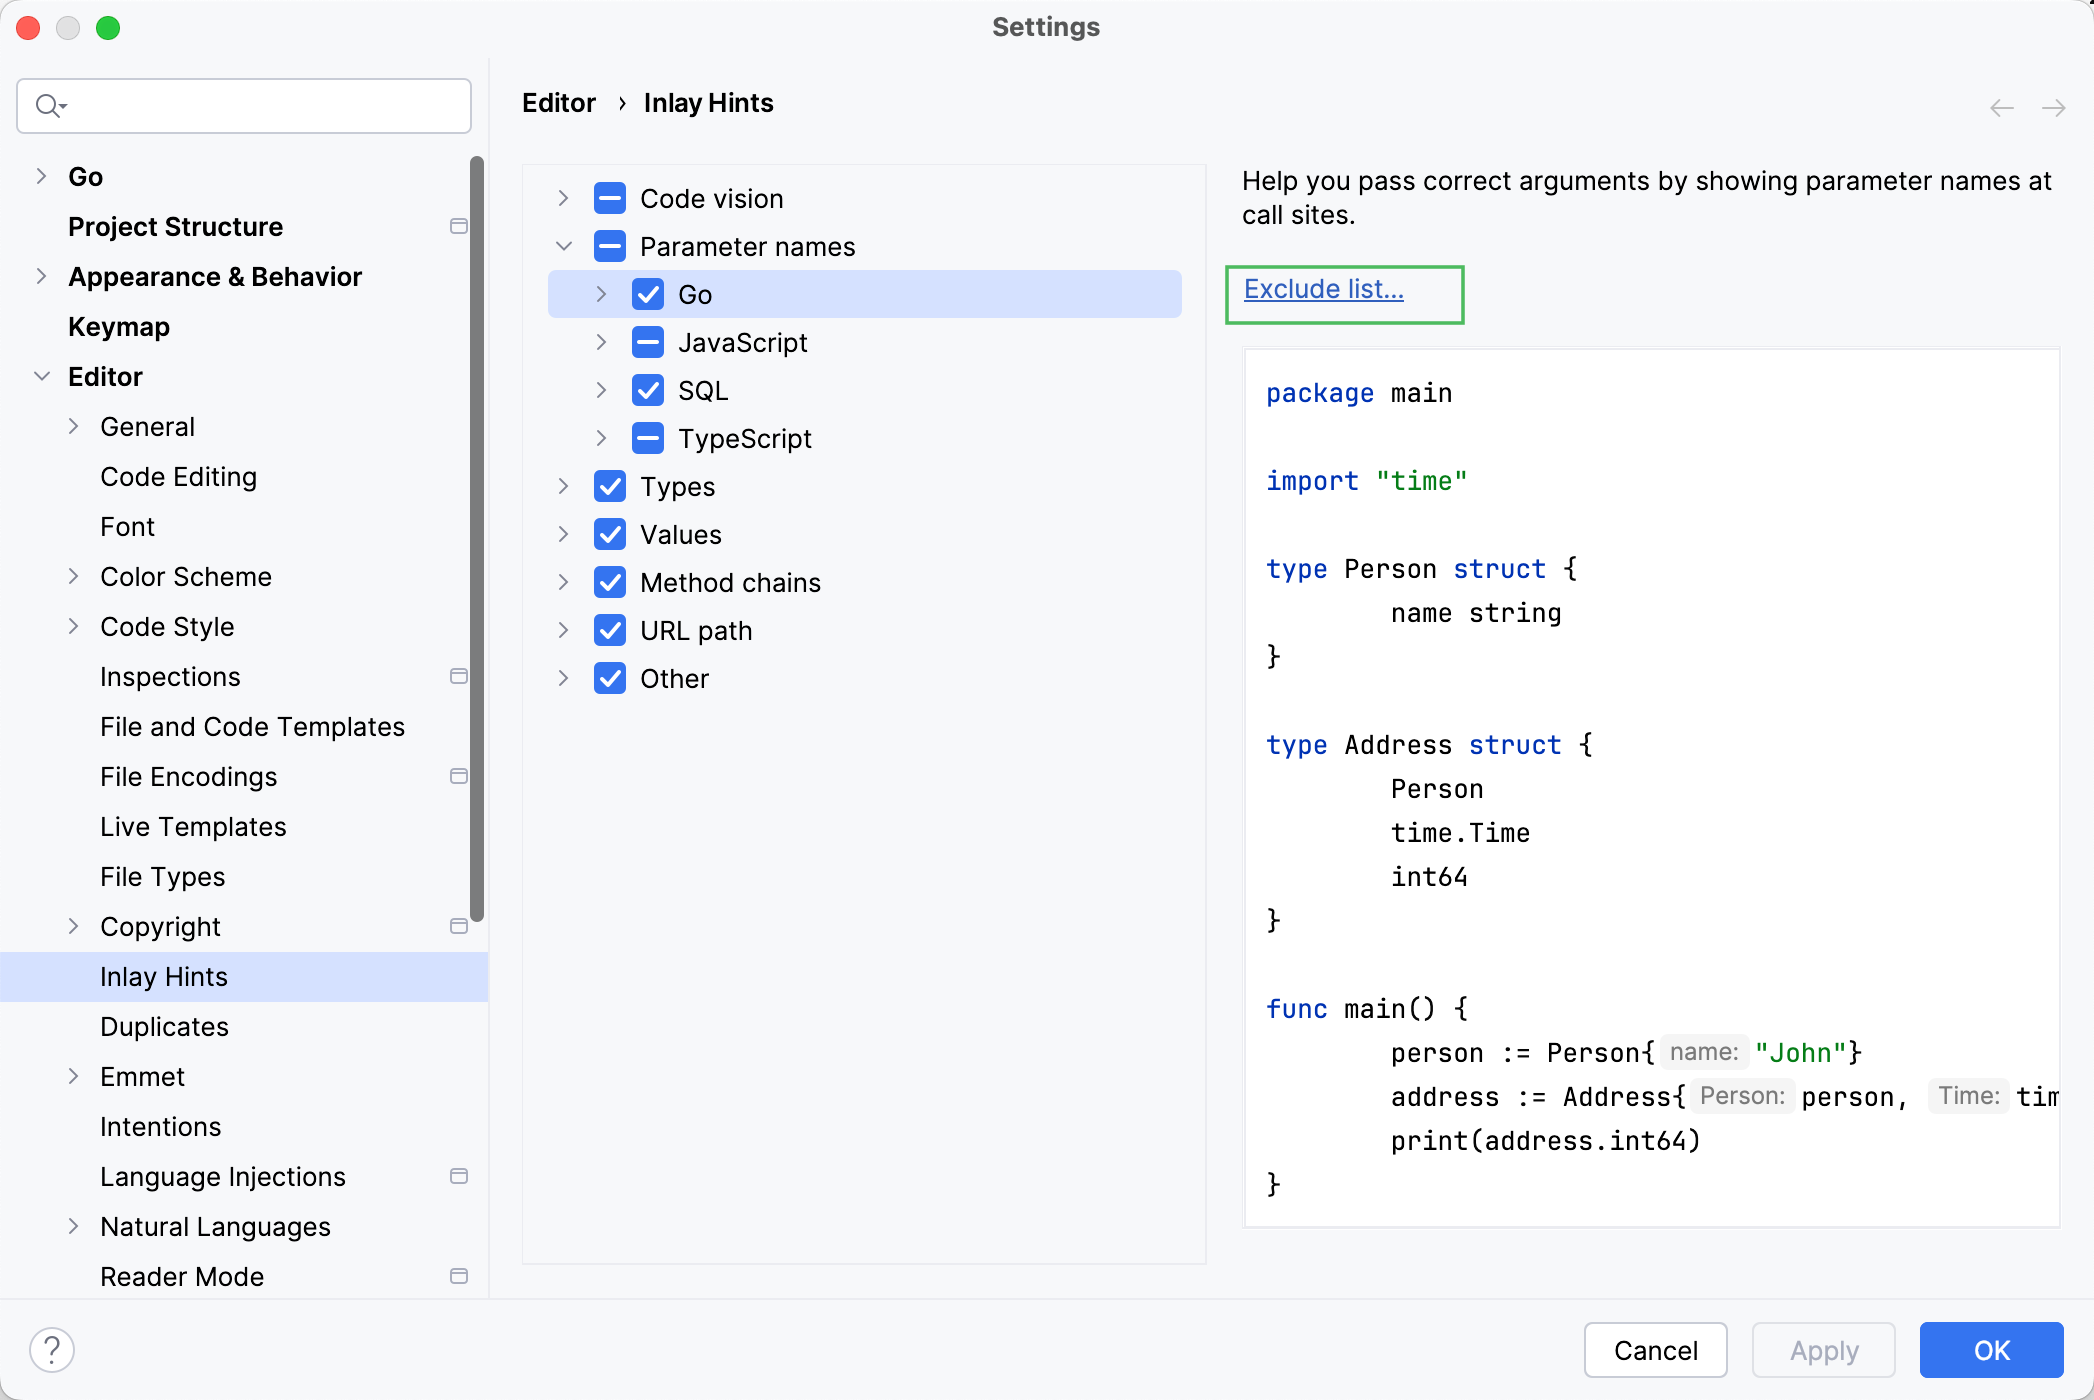Open the Exclude list link
Viewport: 2094px width, 1400px height.
[x=1322, y=289]
